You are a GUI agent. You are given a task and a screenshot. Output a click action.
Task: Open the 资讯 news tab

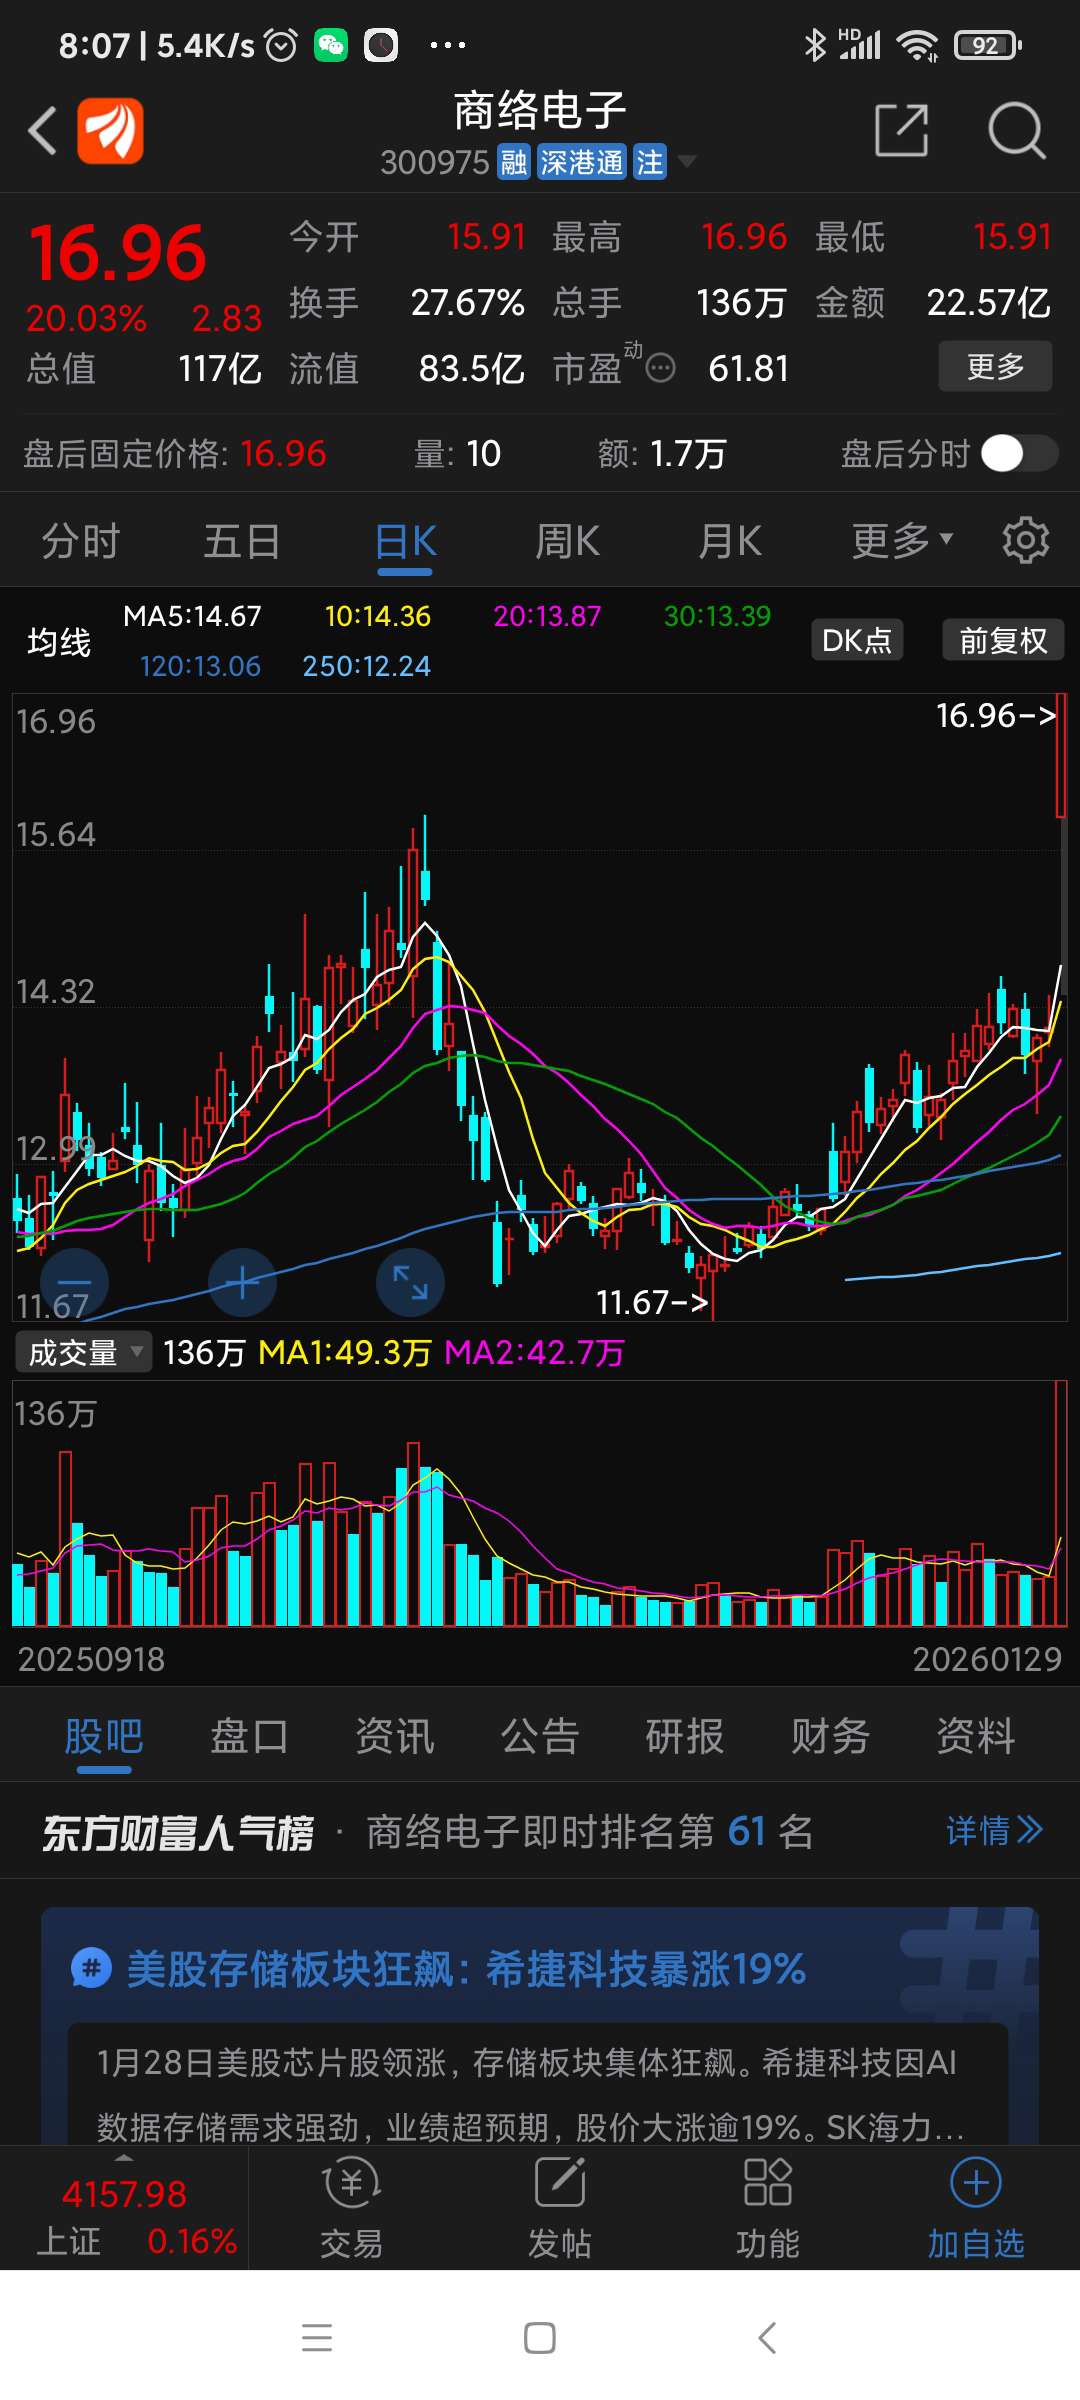(x=395, y=1736)
